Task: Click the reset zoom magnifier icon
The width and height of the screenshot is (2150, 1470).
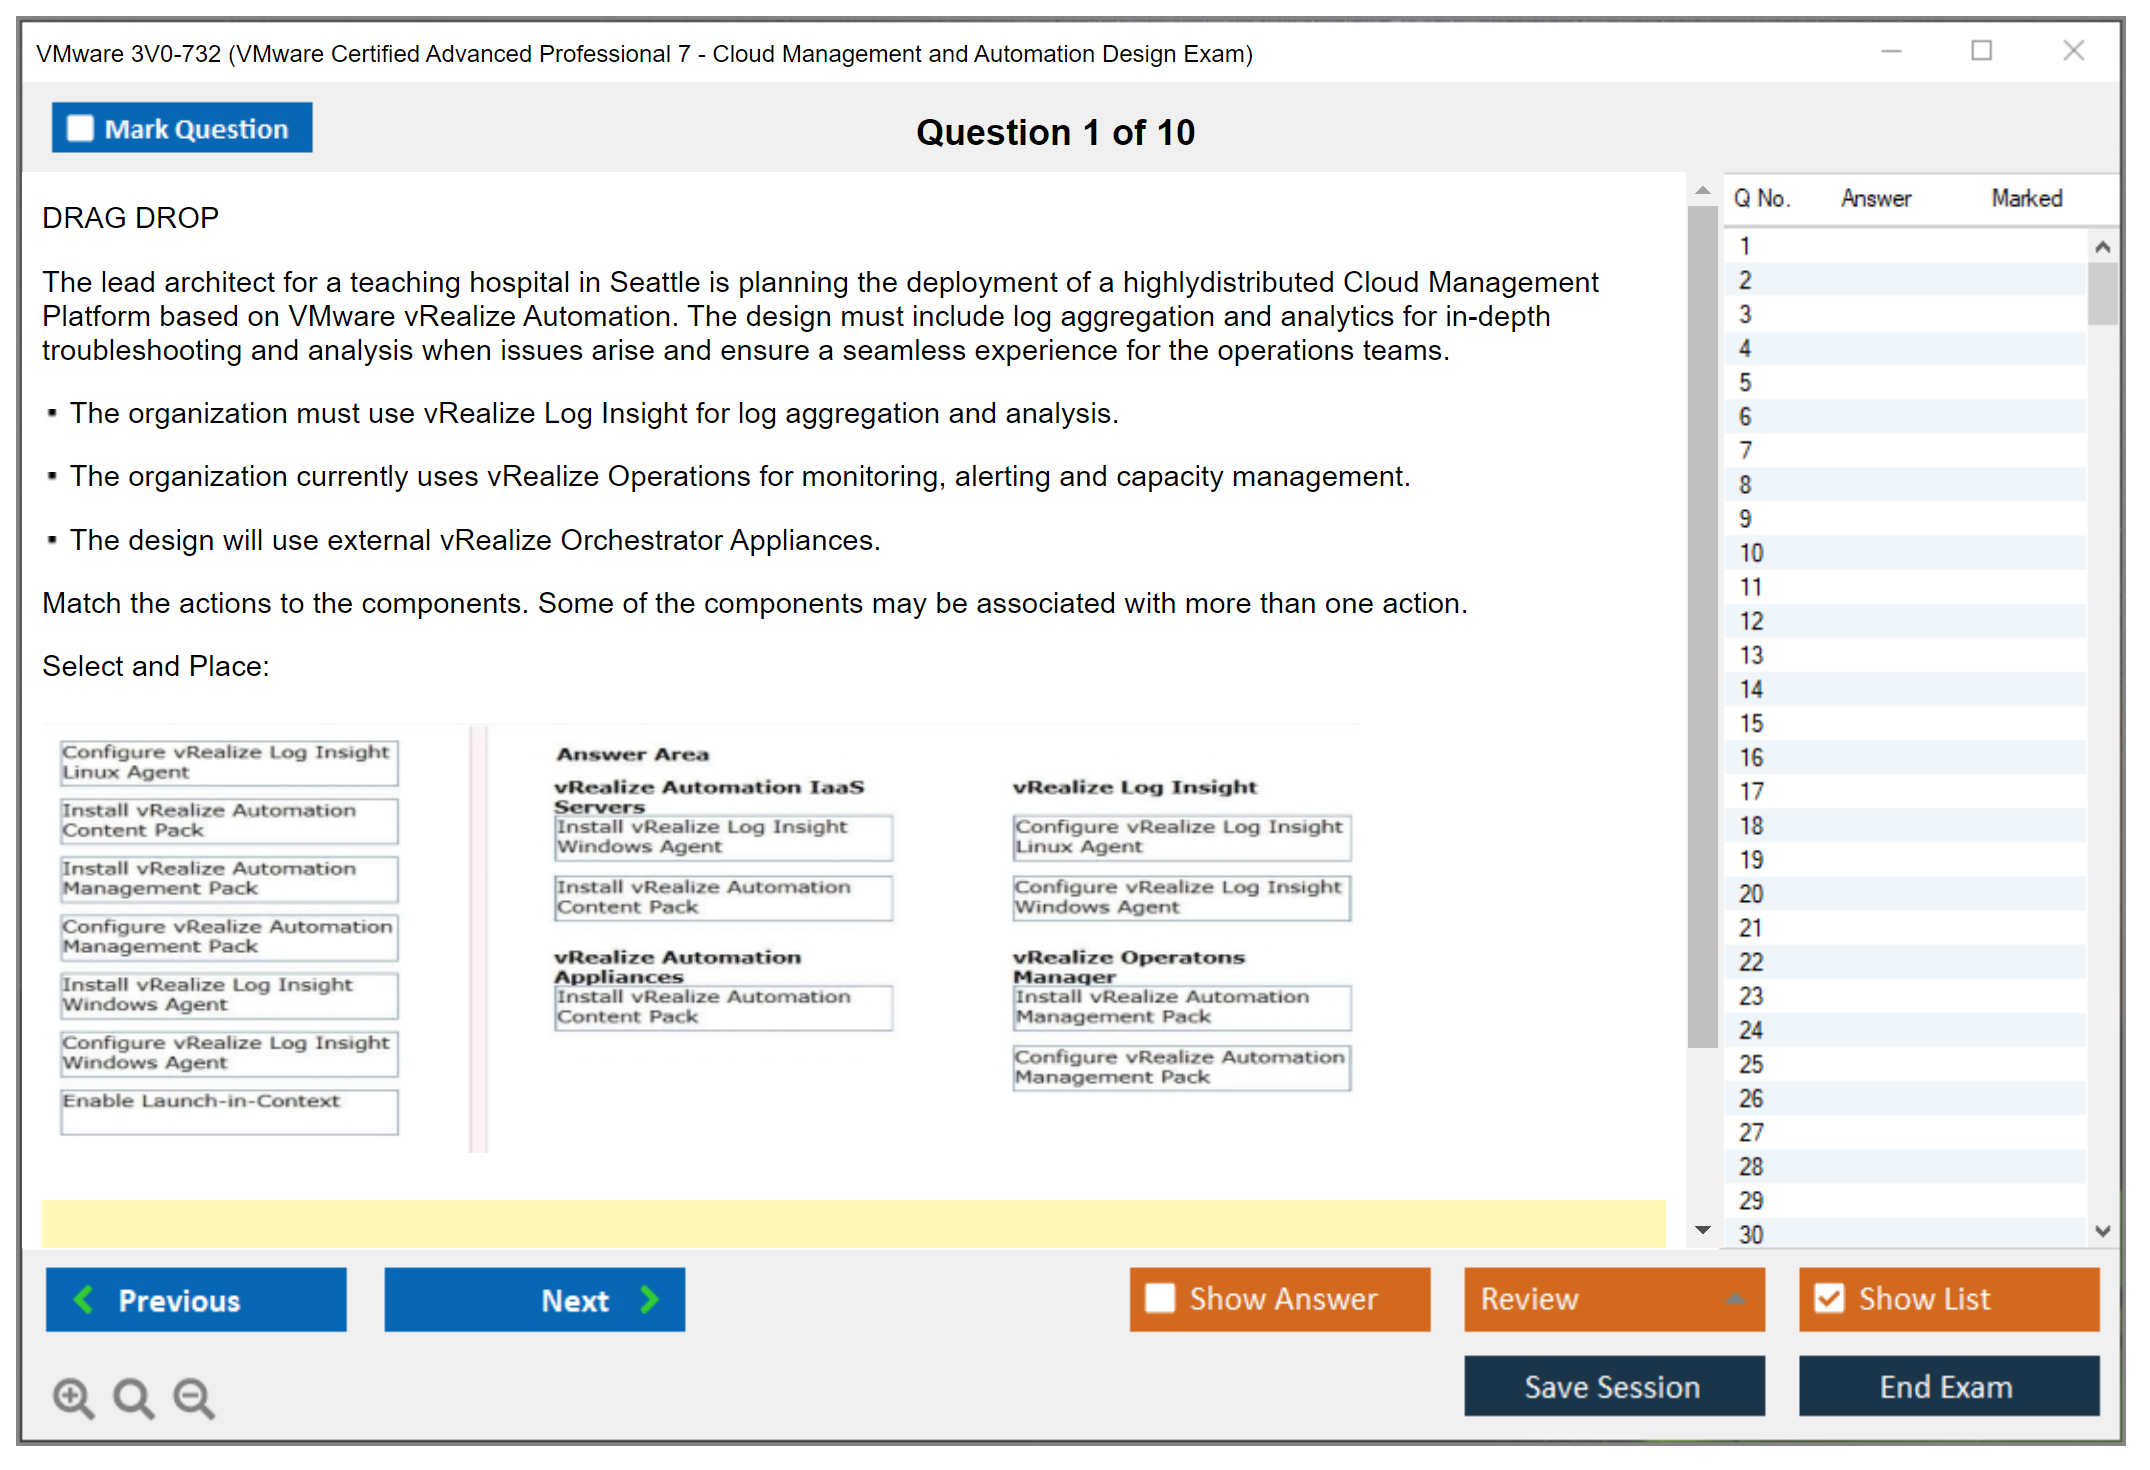Action: tap(133, 1398)
